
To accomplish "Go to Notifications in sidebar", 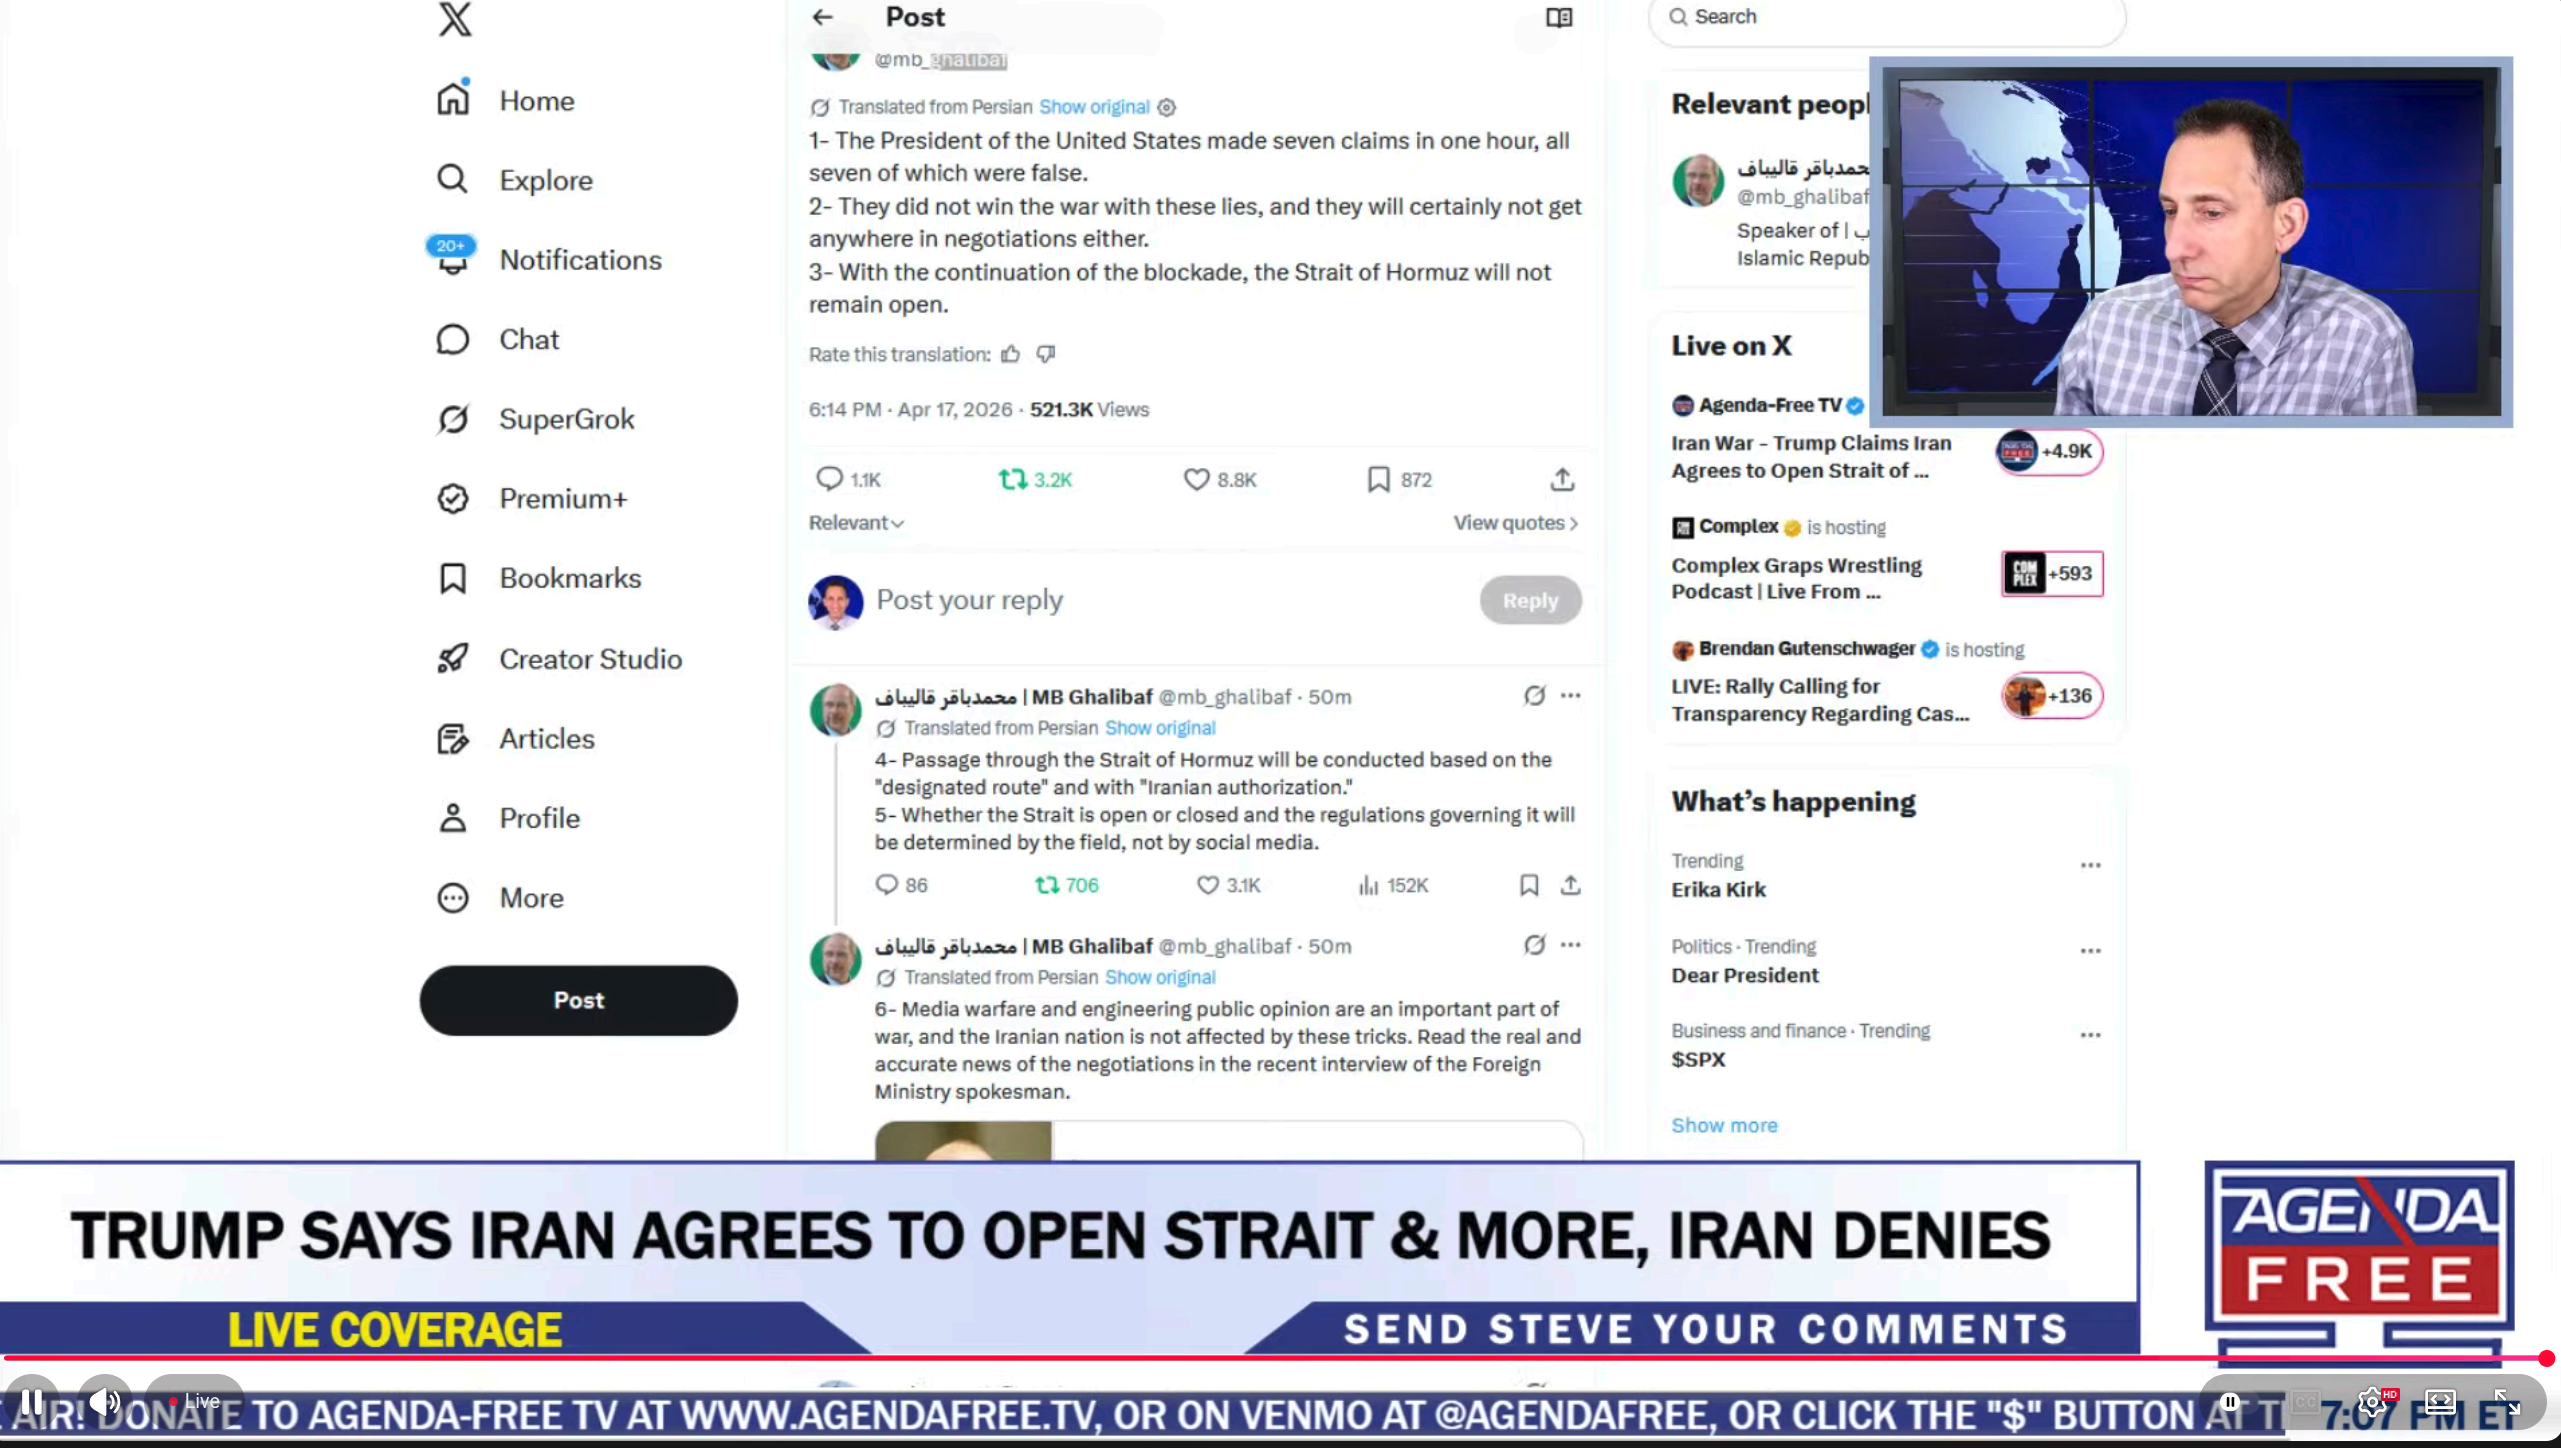I will pos(579,260).
